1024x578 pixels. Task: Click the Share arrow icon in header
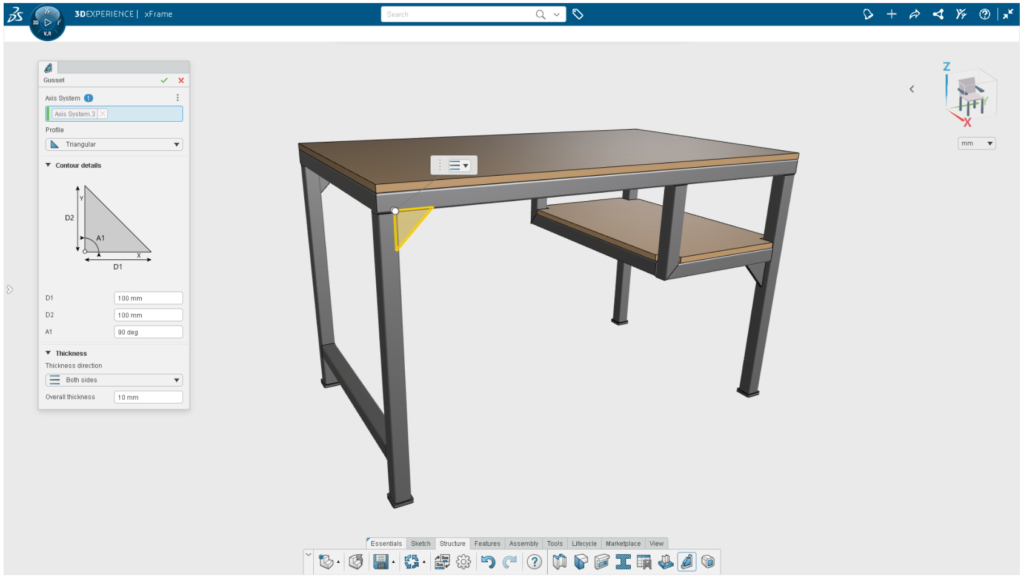pyautogui.click(x=914, y=14)
